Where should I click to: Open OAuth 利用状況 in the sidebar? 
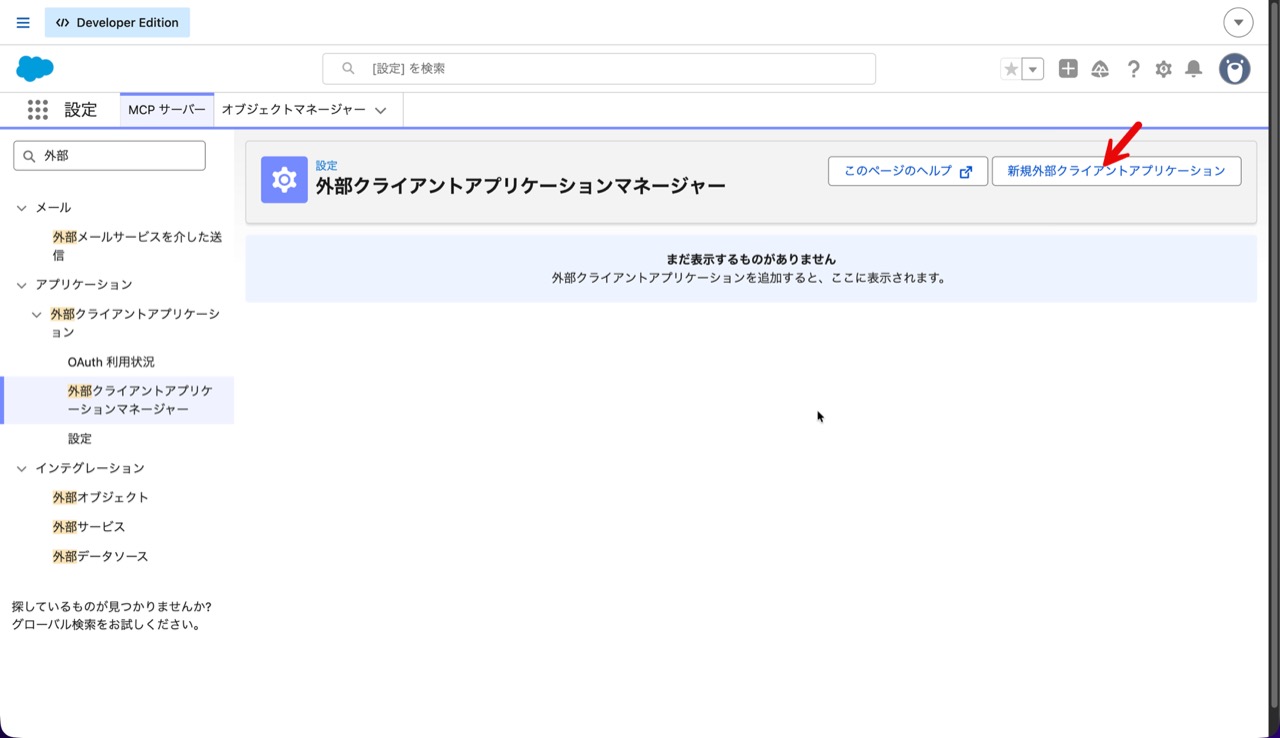tap(111, 362)
